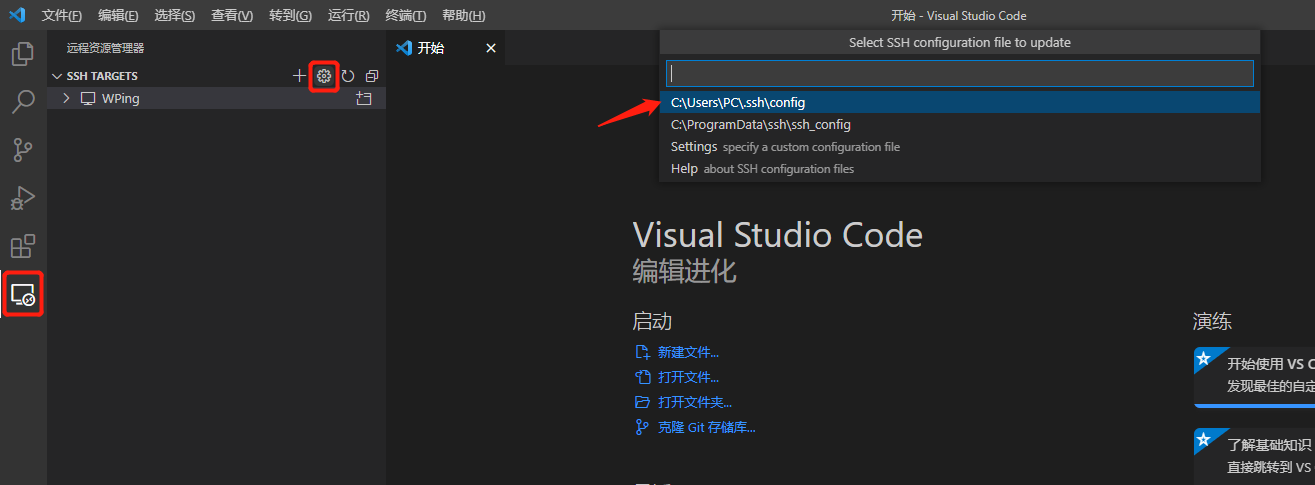Open the Remote Explorer view icon

click(22, 294)
